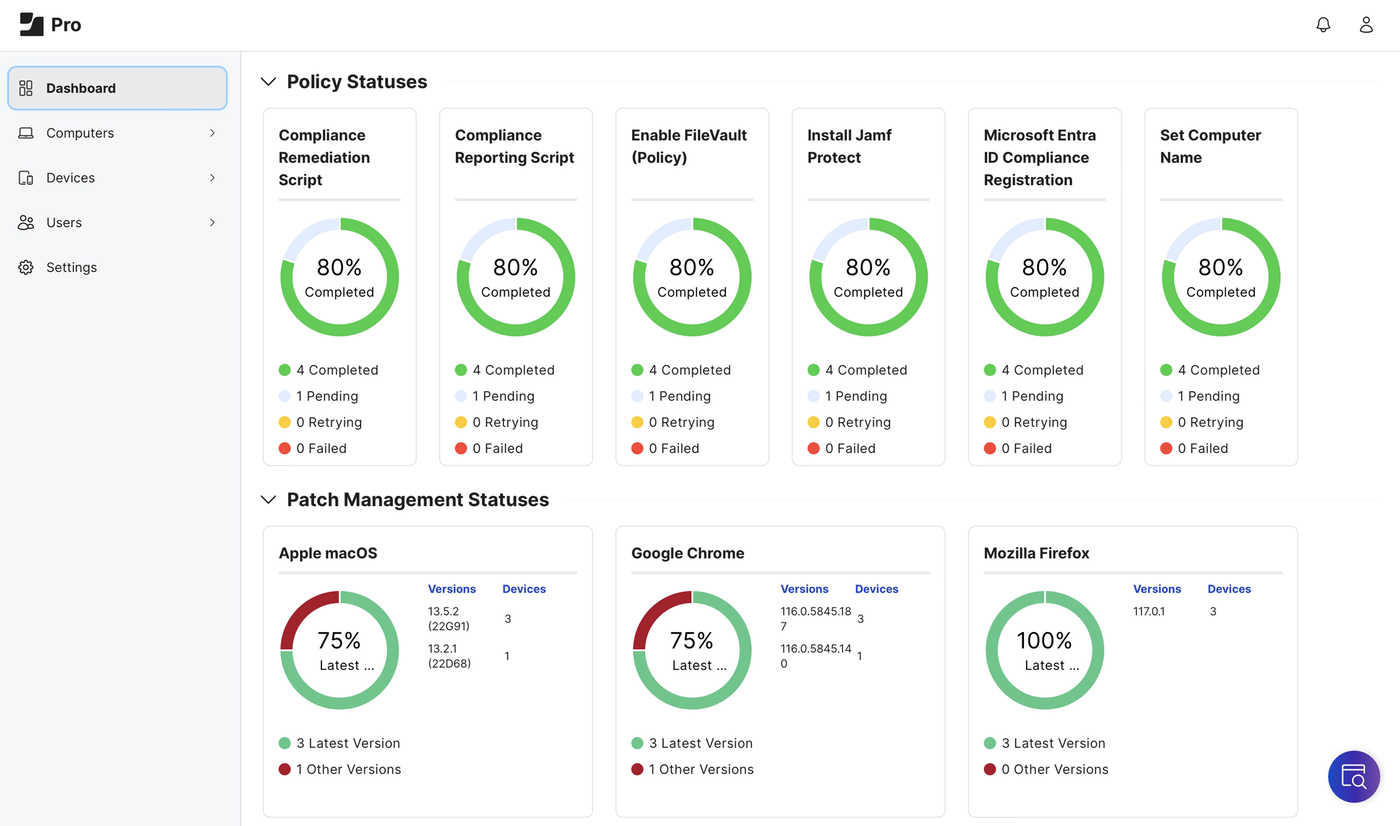Click the Settings gear icon
Screen dimensions: 1400x826
click(26, 268)
